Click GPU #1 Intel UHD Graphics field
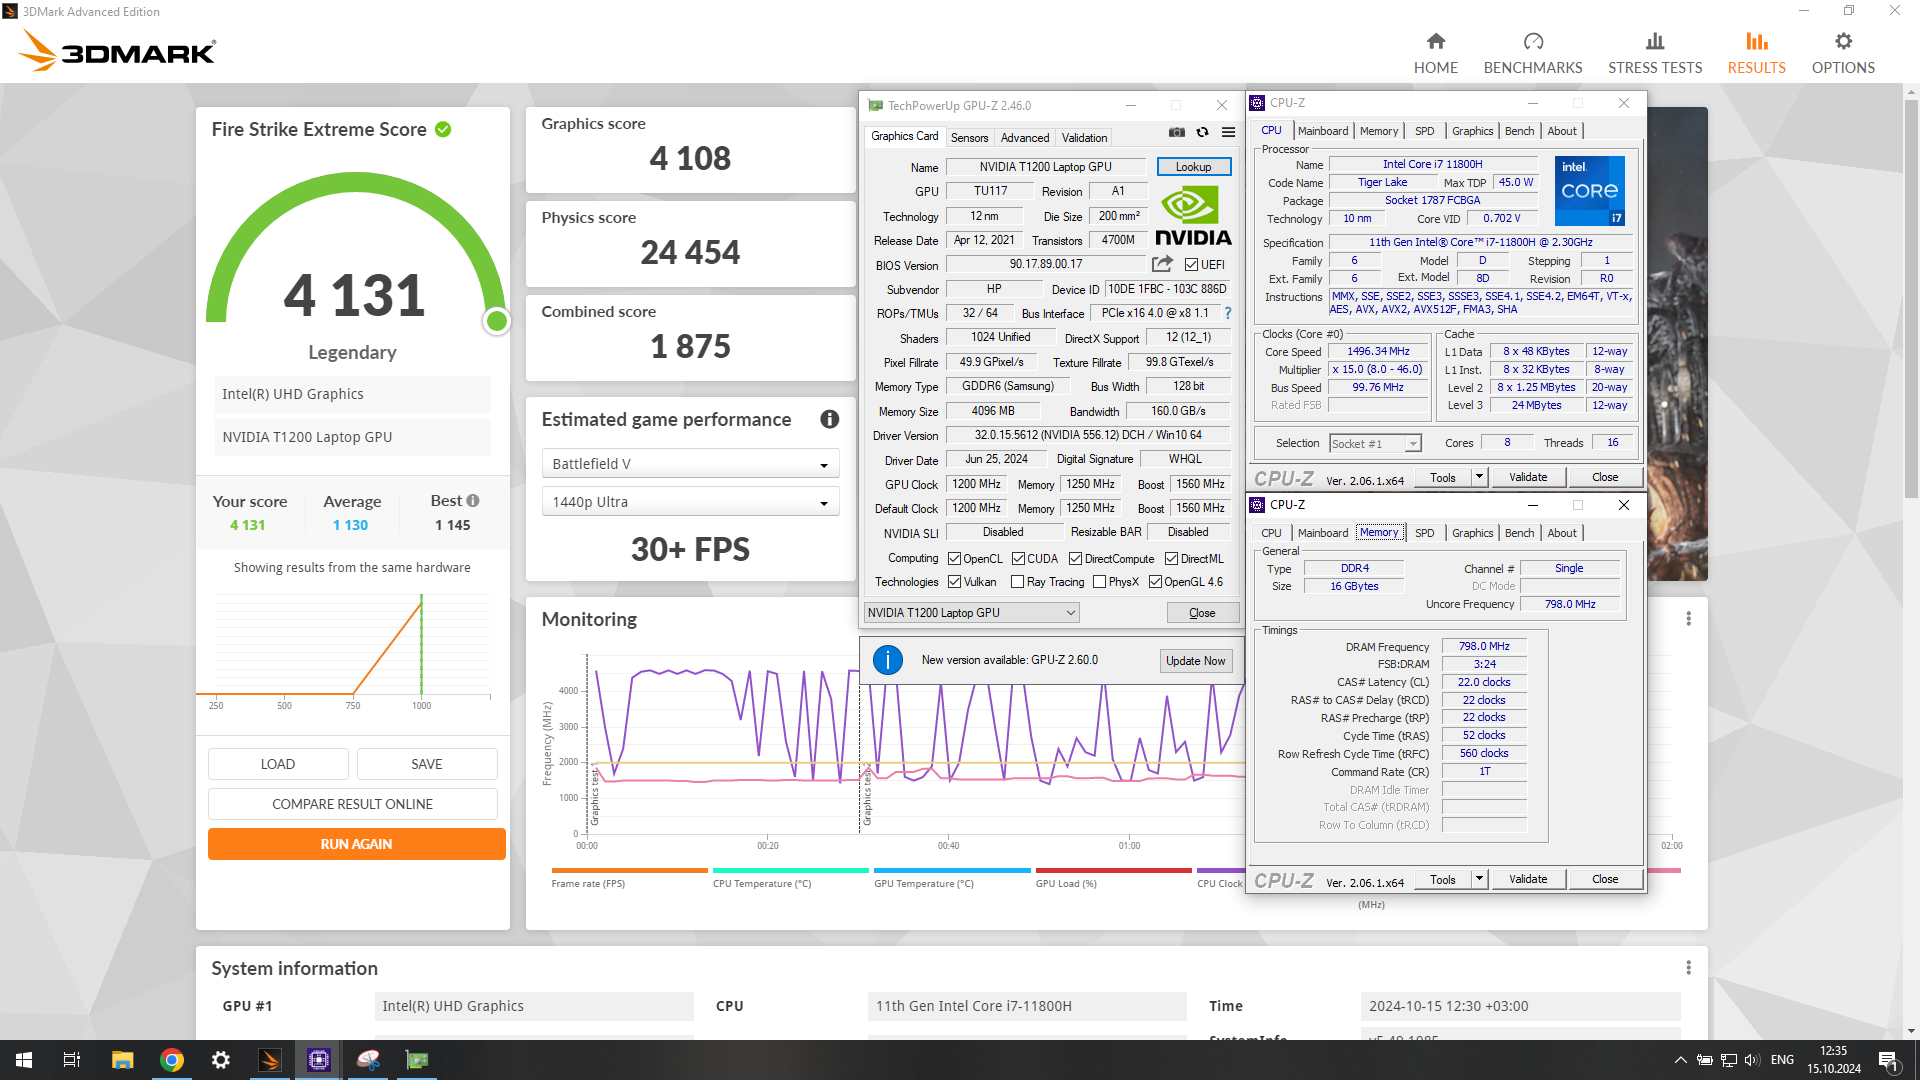The height and width of the screenshot is (1080, 1920). coord(534,1006)
